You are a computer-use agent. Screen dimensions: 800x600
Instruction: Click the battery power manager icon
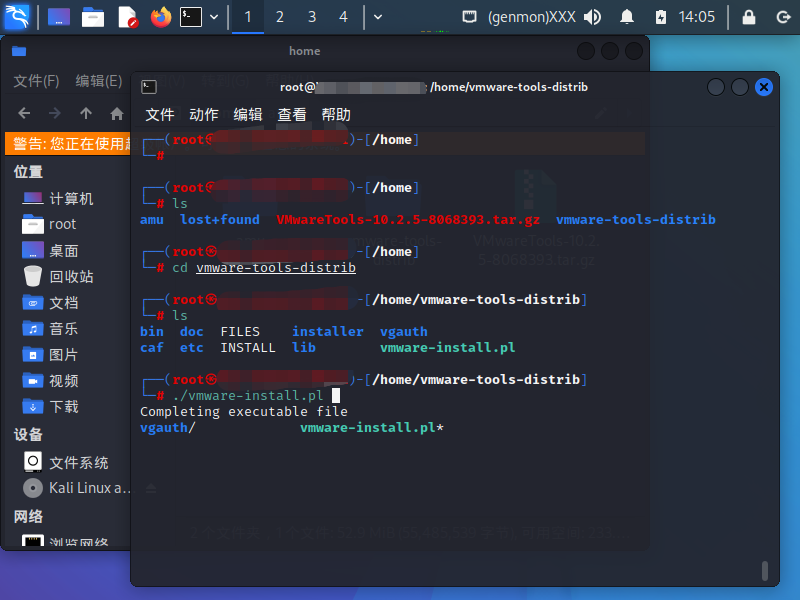coord(661,17)
